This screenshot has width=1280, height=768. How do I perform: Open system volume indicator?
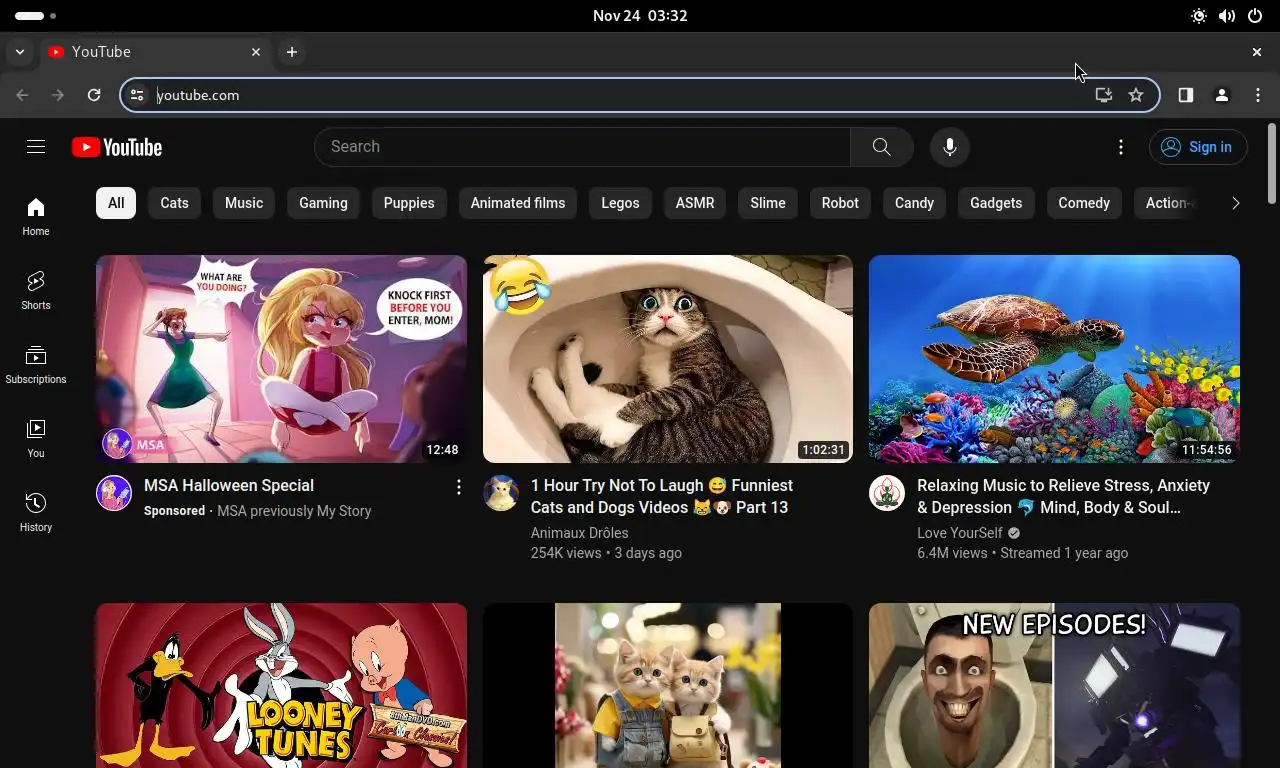[x=1227, y=16]
